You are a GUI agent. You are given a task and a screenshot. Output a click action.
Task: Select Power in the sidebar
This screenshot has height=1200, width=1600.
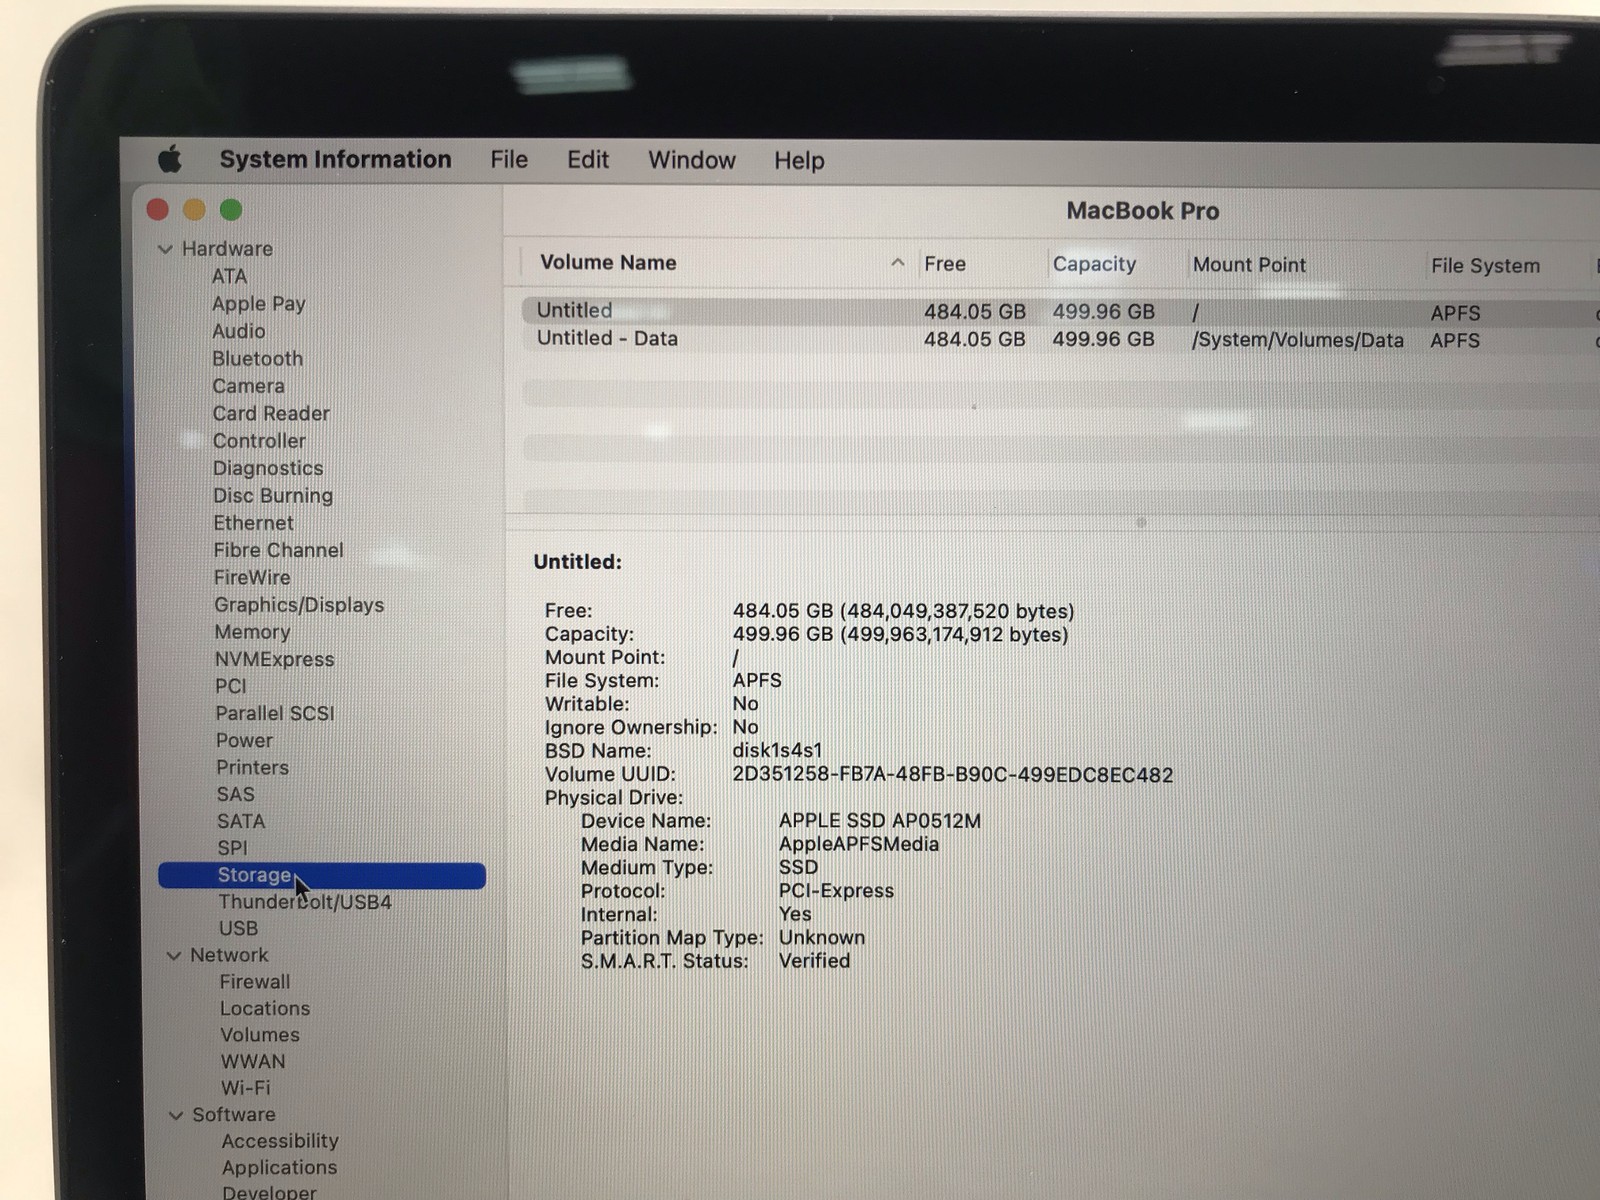(x=244, y=740)
